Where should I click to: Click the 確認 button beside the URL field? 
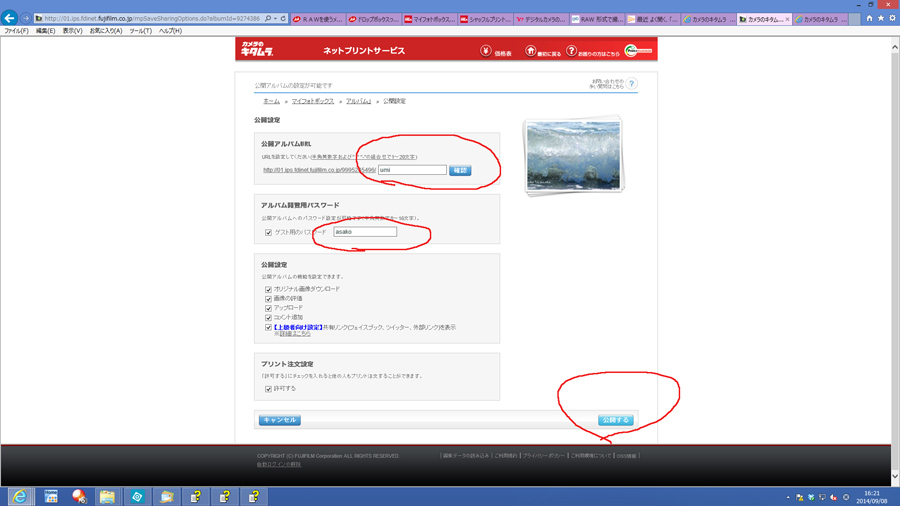(x=459, y=170)
